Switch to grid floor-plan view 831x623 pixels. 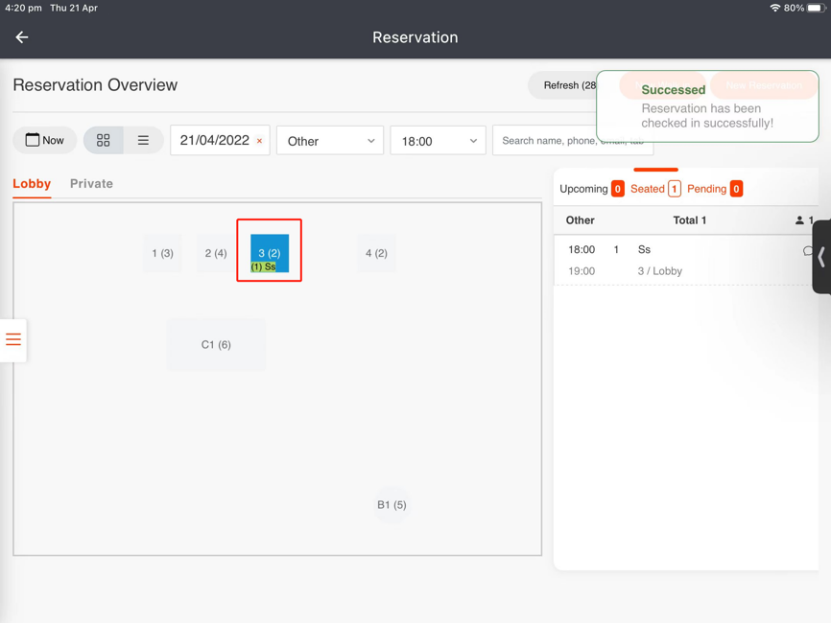(103, 140)
